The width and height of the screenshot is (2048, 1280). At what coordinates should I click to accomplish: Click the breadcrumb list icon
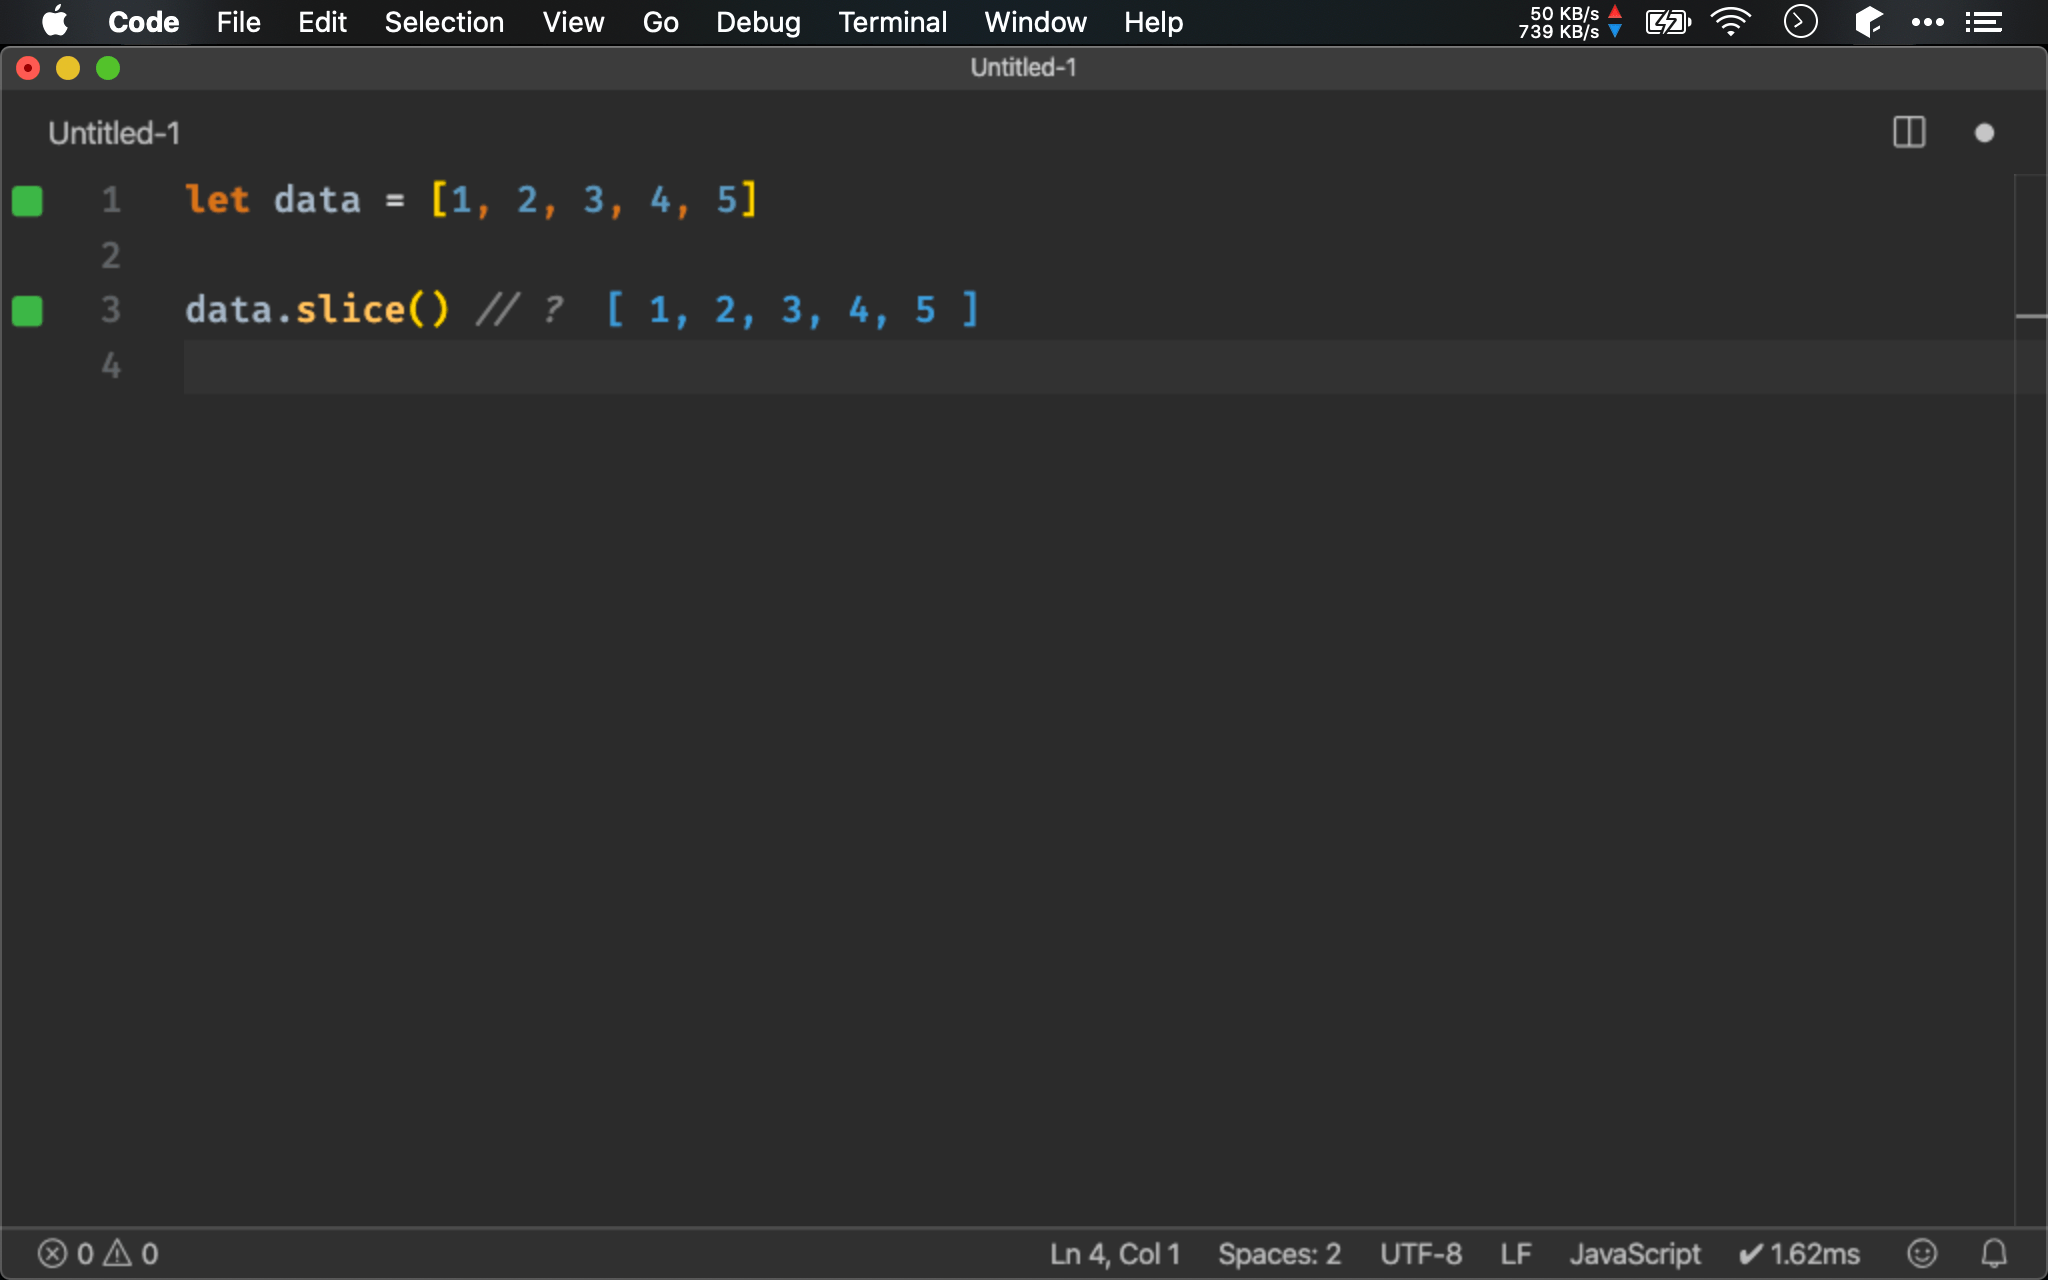(x=1988, y=22)
